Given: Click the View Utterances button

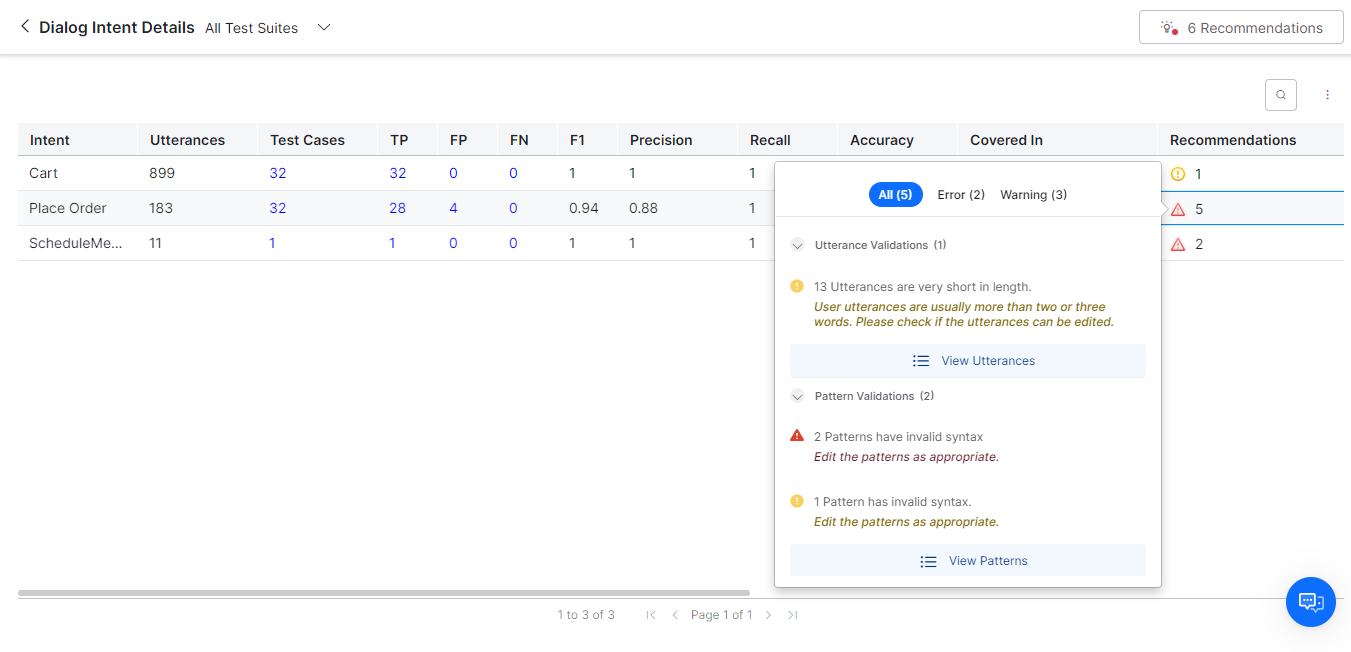Looking at the screenshot, I should coord(967,361).
